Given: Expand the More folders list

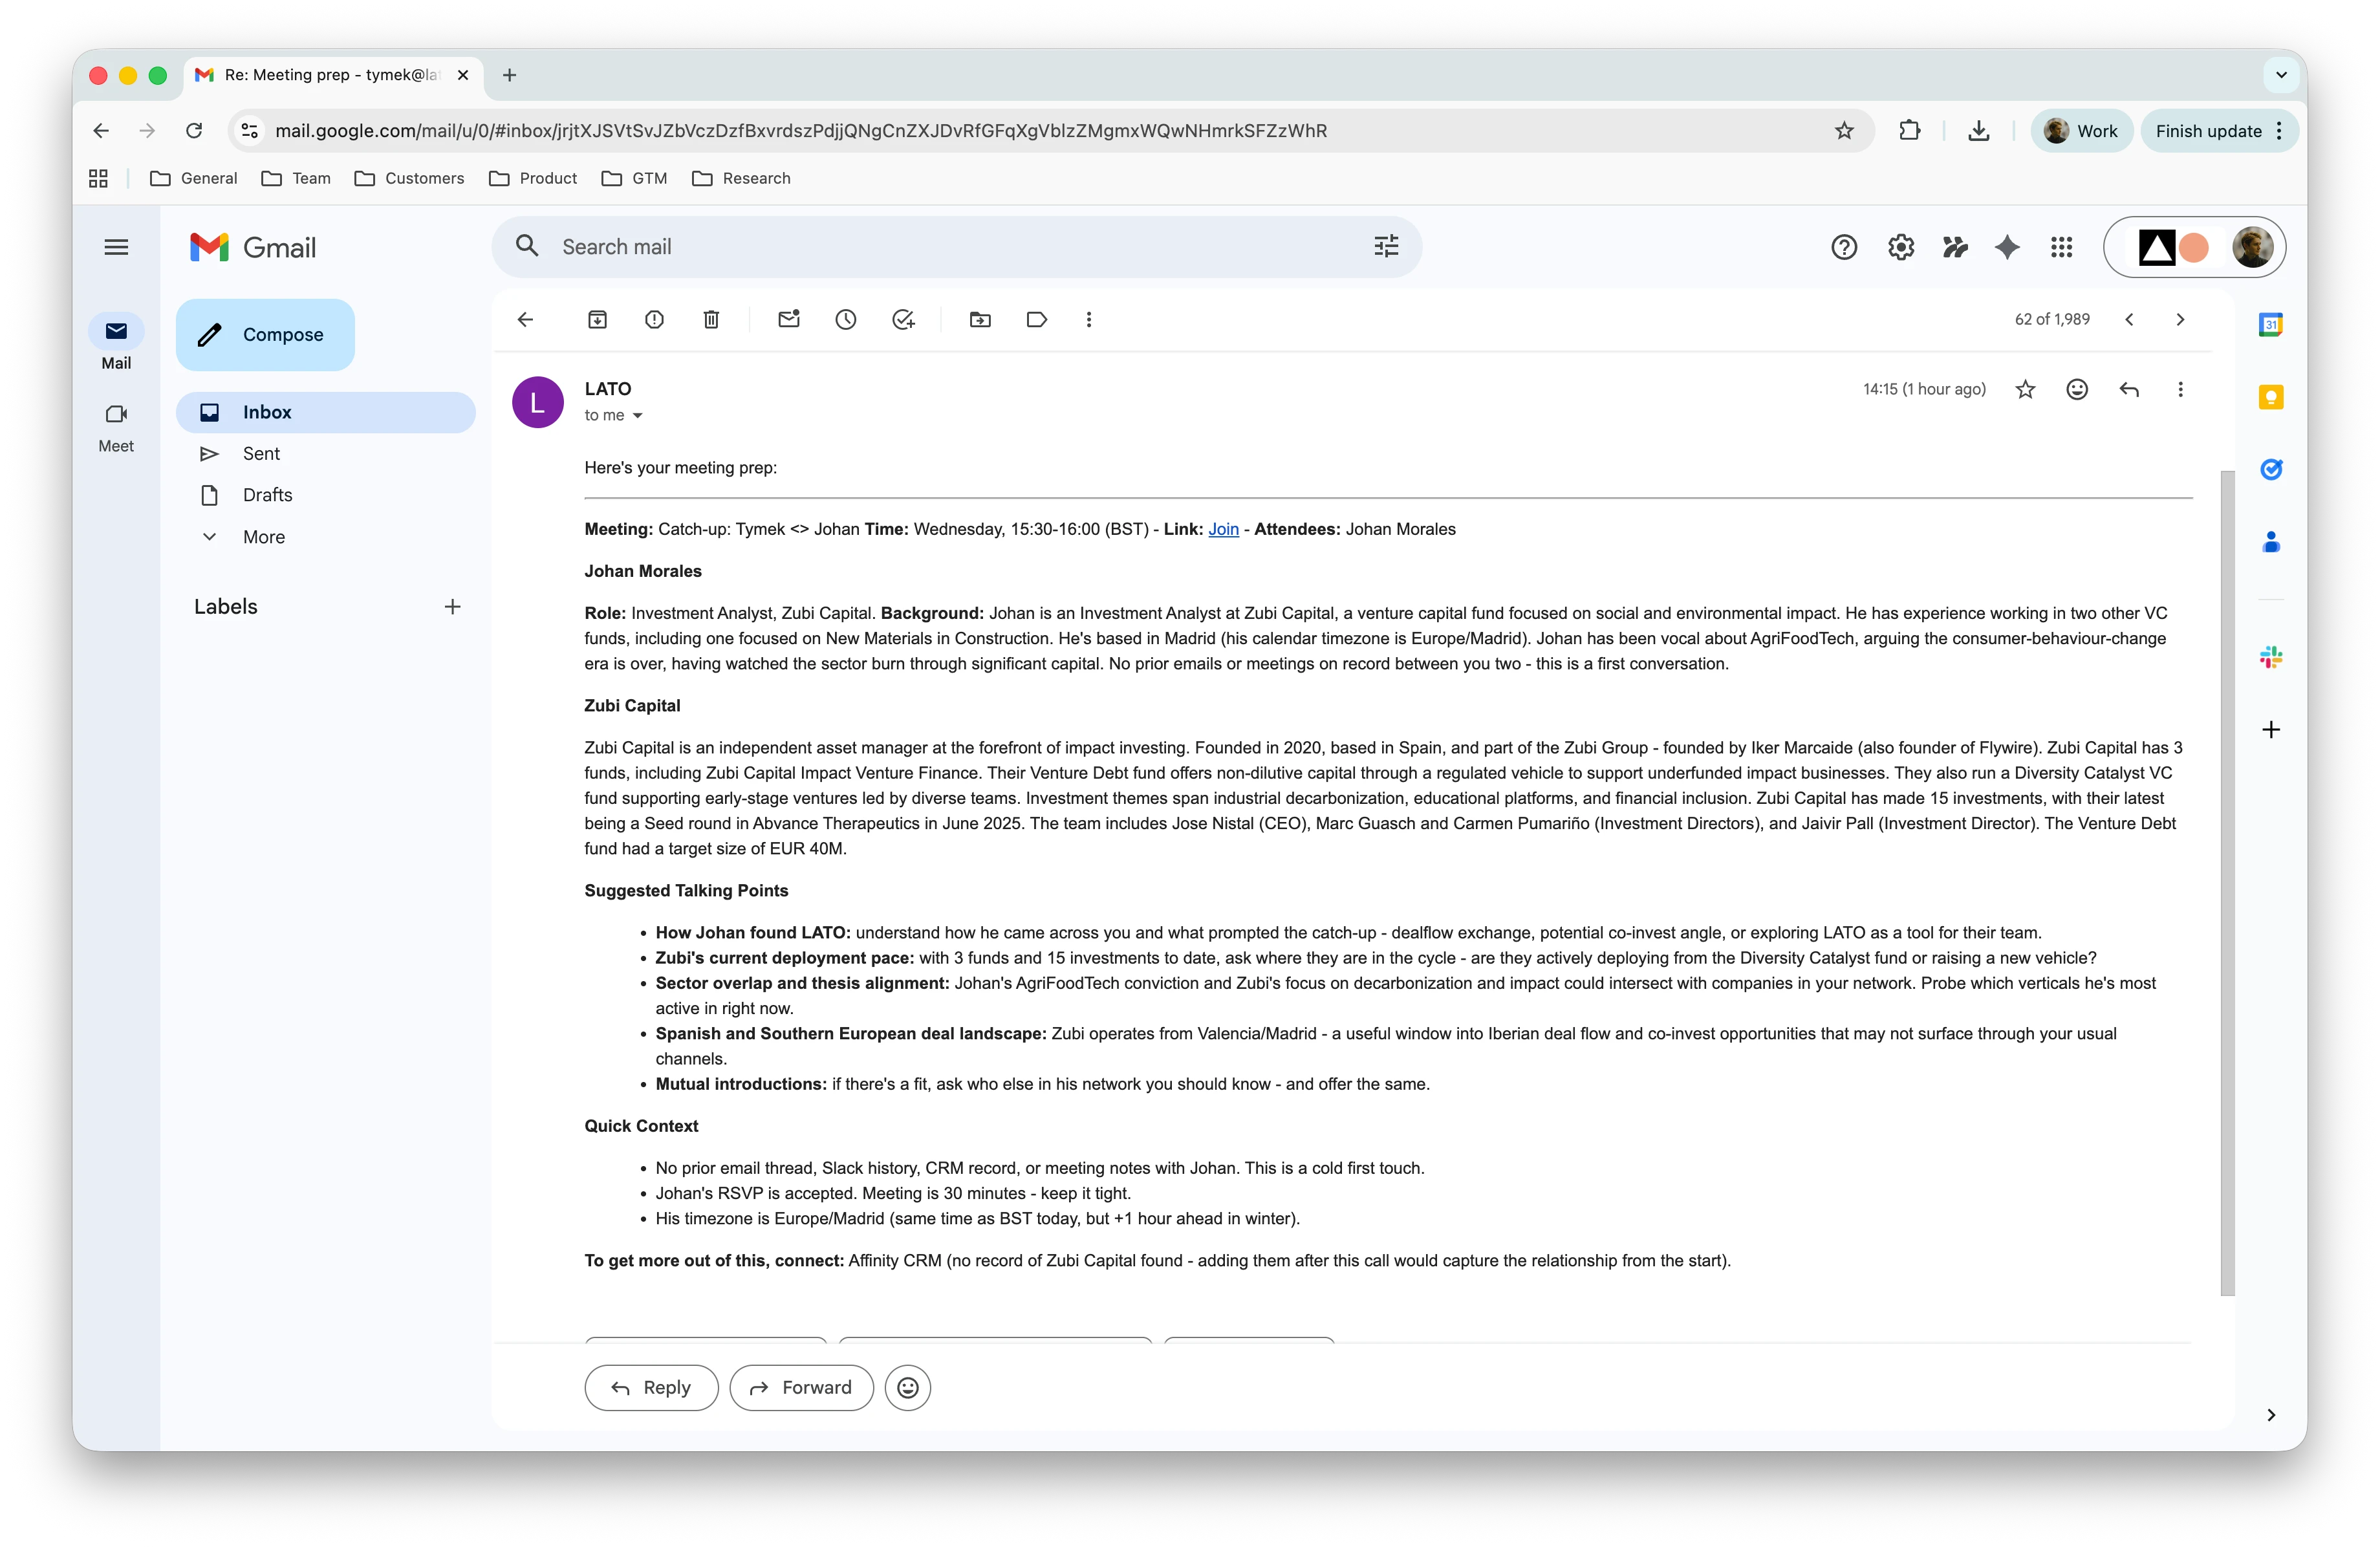Looking at the screenshot, I should pyautogui.click(x=264, y=537).
